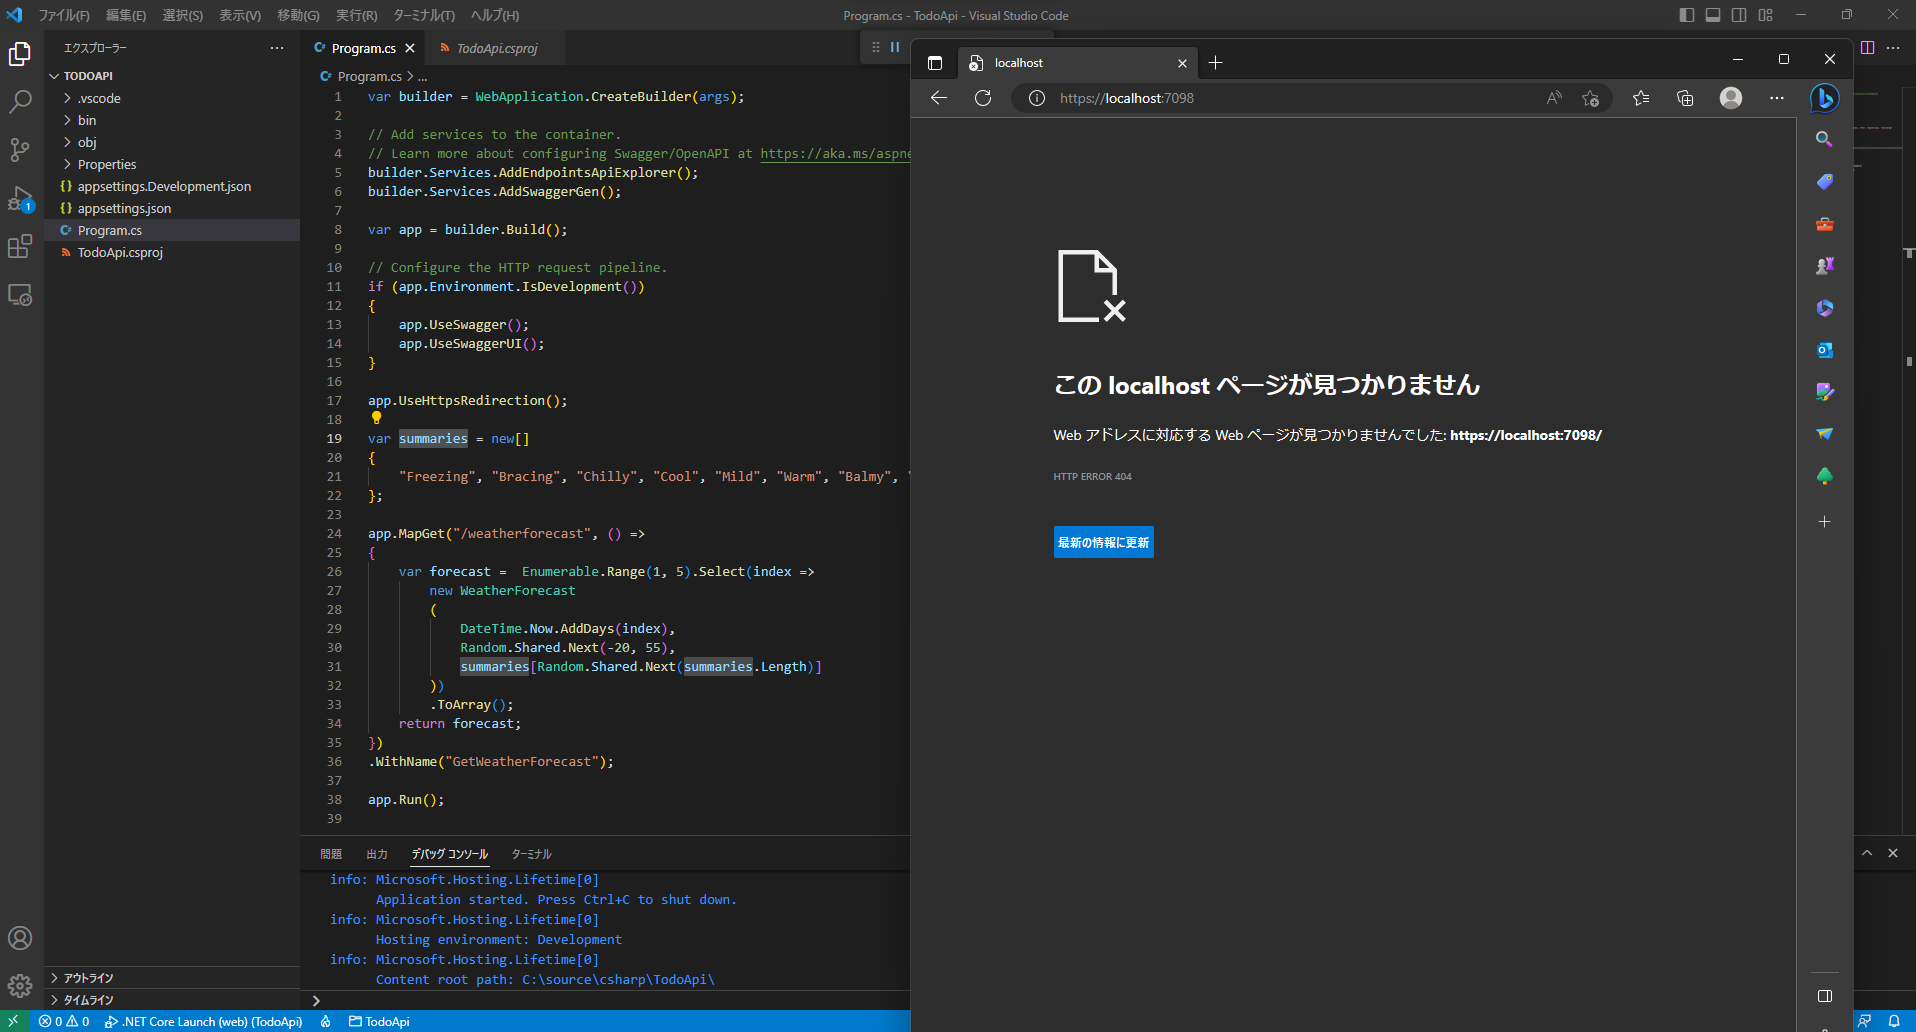Image resolution: width=1916 pixels, height=1032 pixels.
Task: Open the Run and Debug view
Action: (x=20, y=198)
